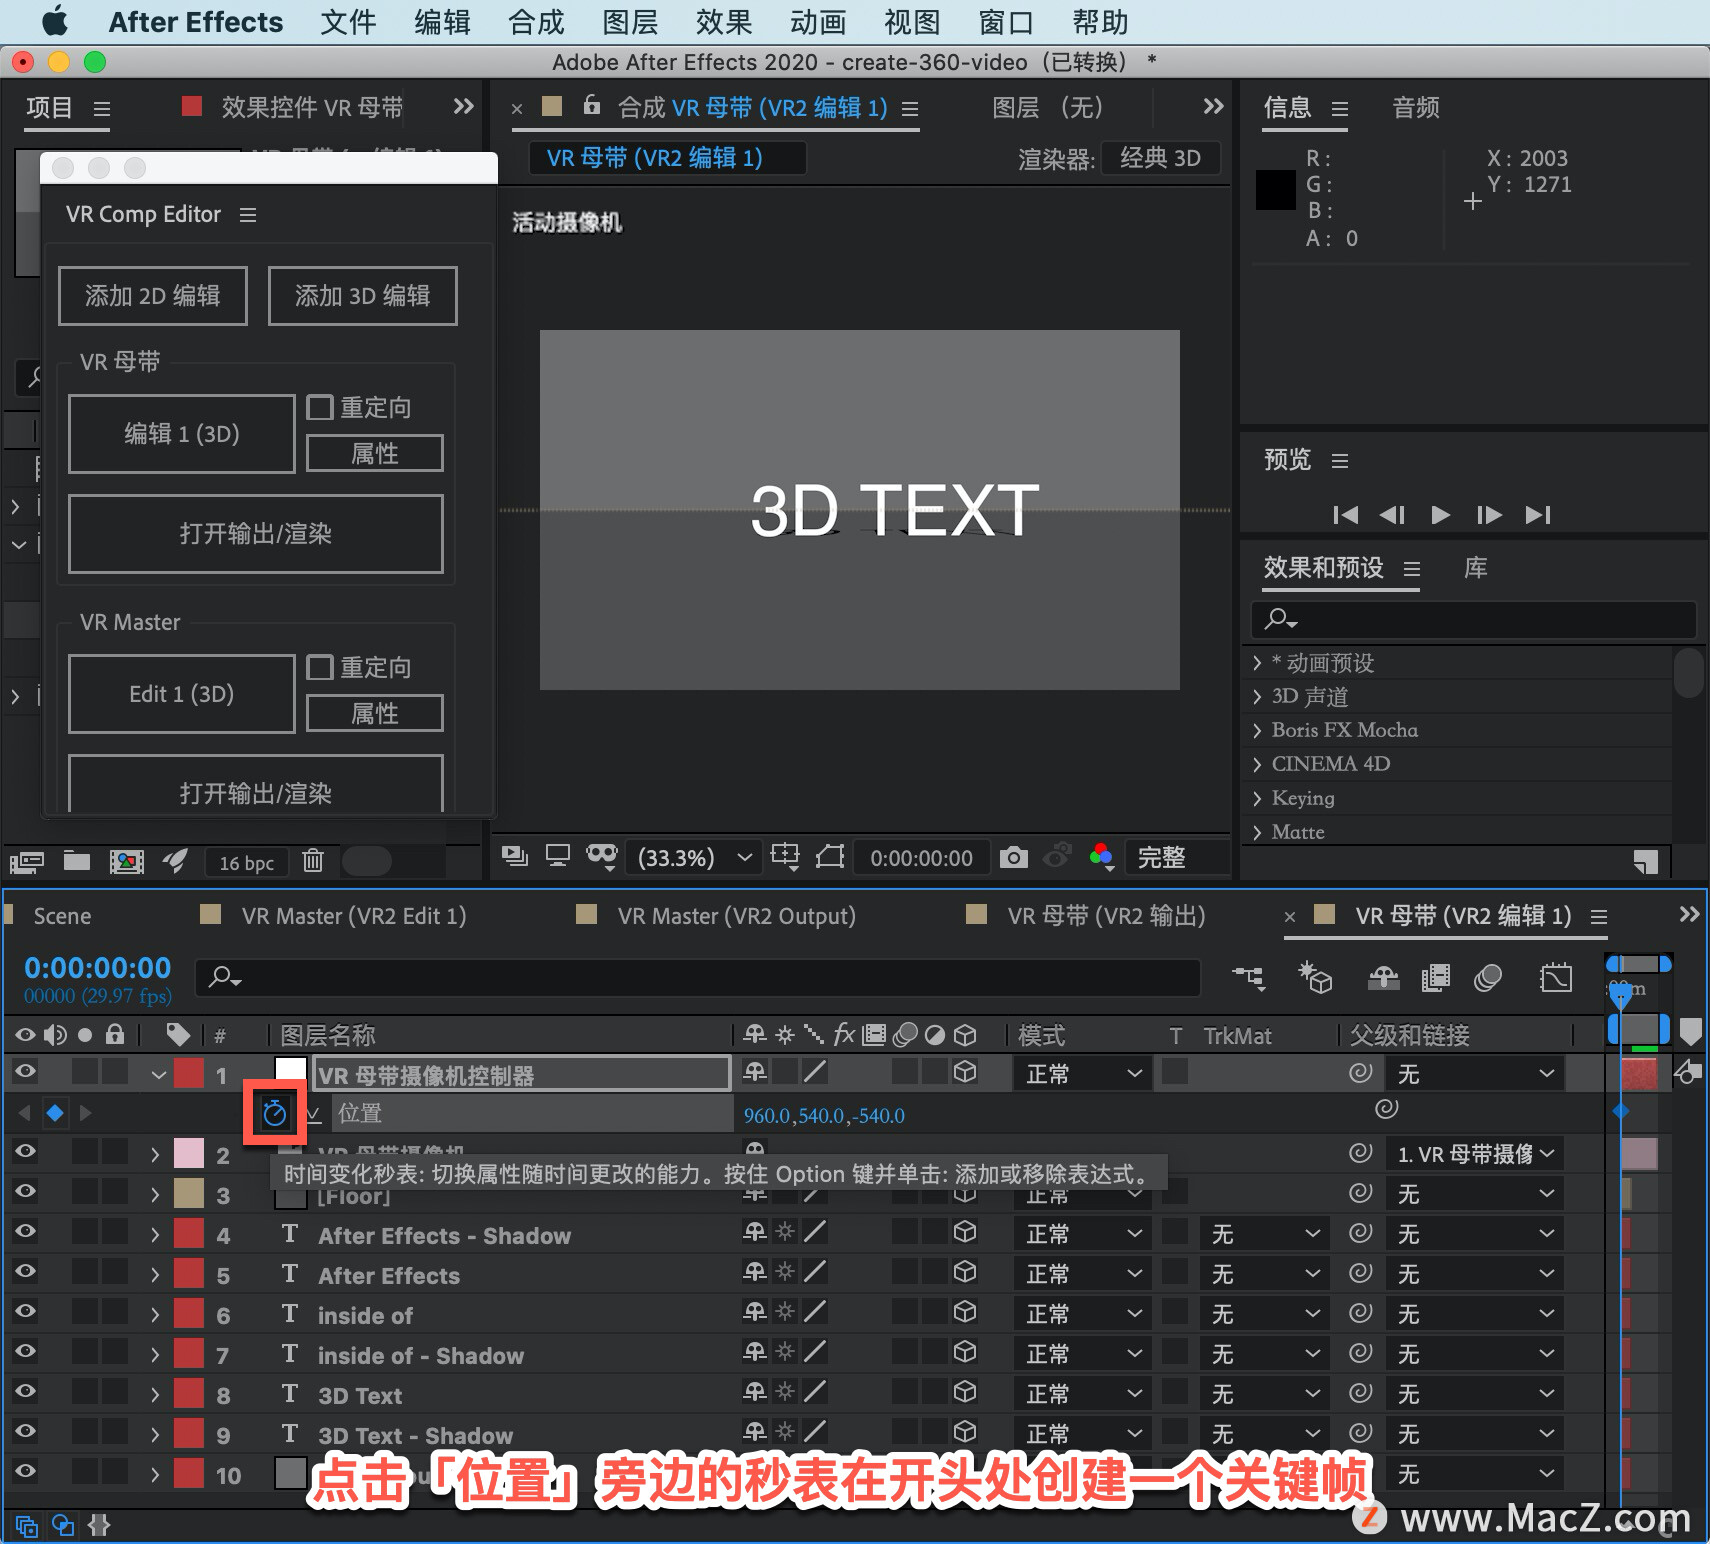Expand 3D Text layer properties
Viewport: 1710px width, 1544px height.
pyautogui.click(x=155, y=1395)
